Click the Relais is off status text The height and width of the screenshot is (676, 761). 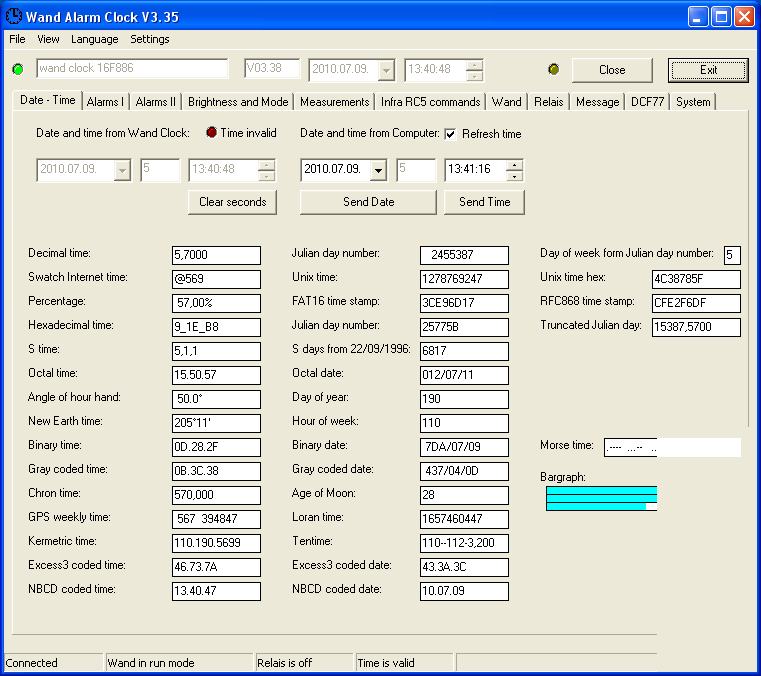(284, 663)
